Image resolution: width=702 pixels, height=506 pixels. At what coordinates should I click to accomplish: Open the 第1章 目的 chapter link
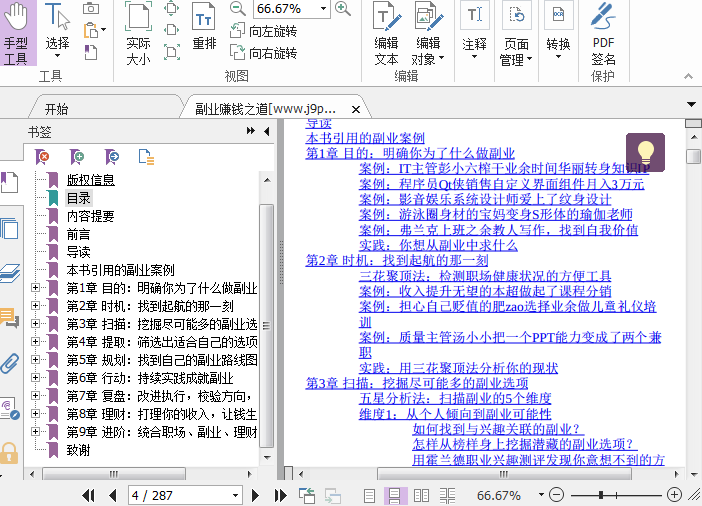(x=410, y=154)
